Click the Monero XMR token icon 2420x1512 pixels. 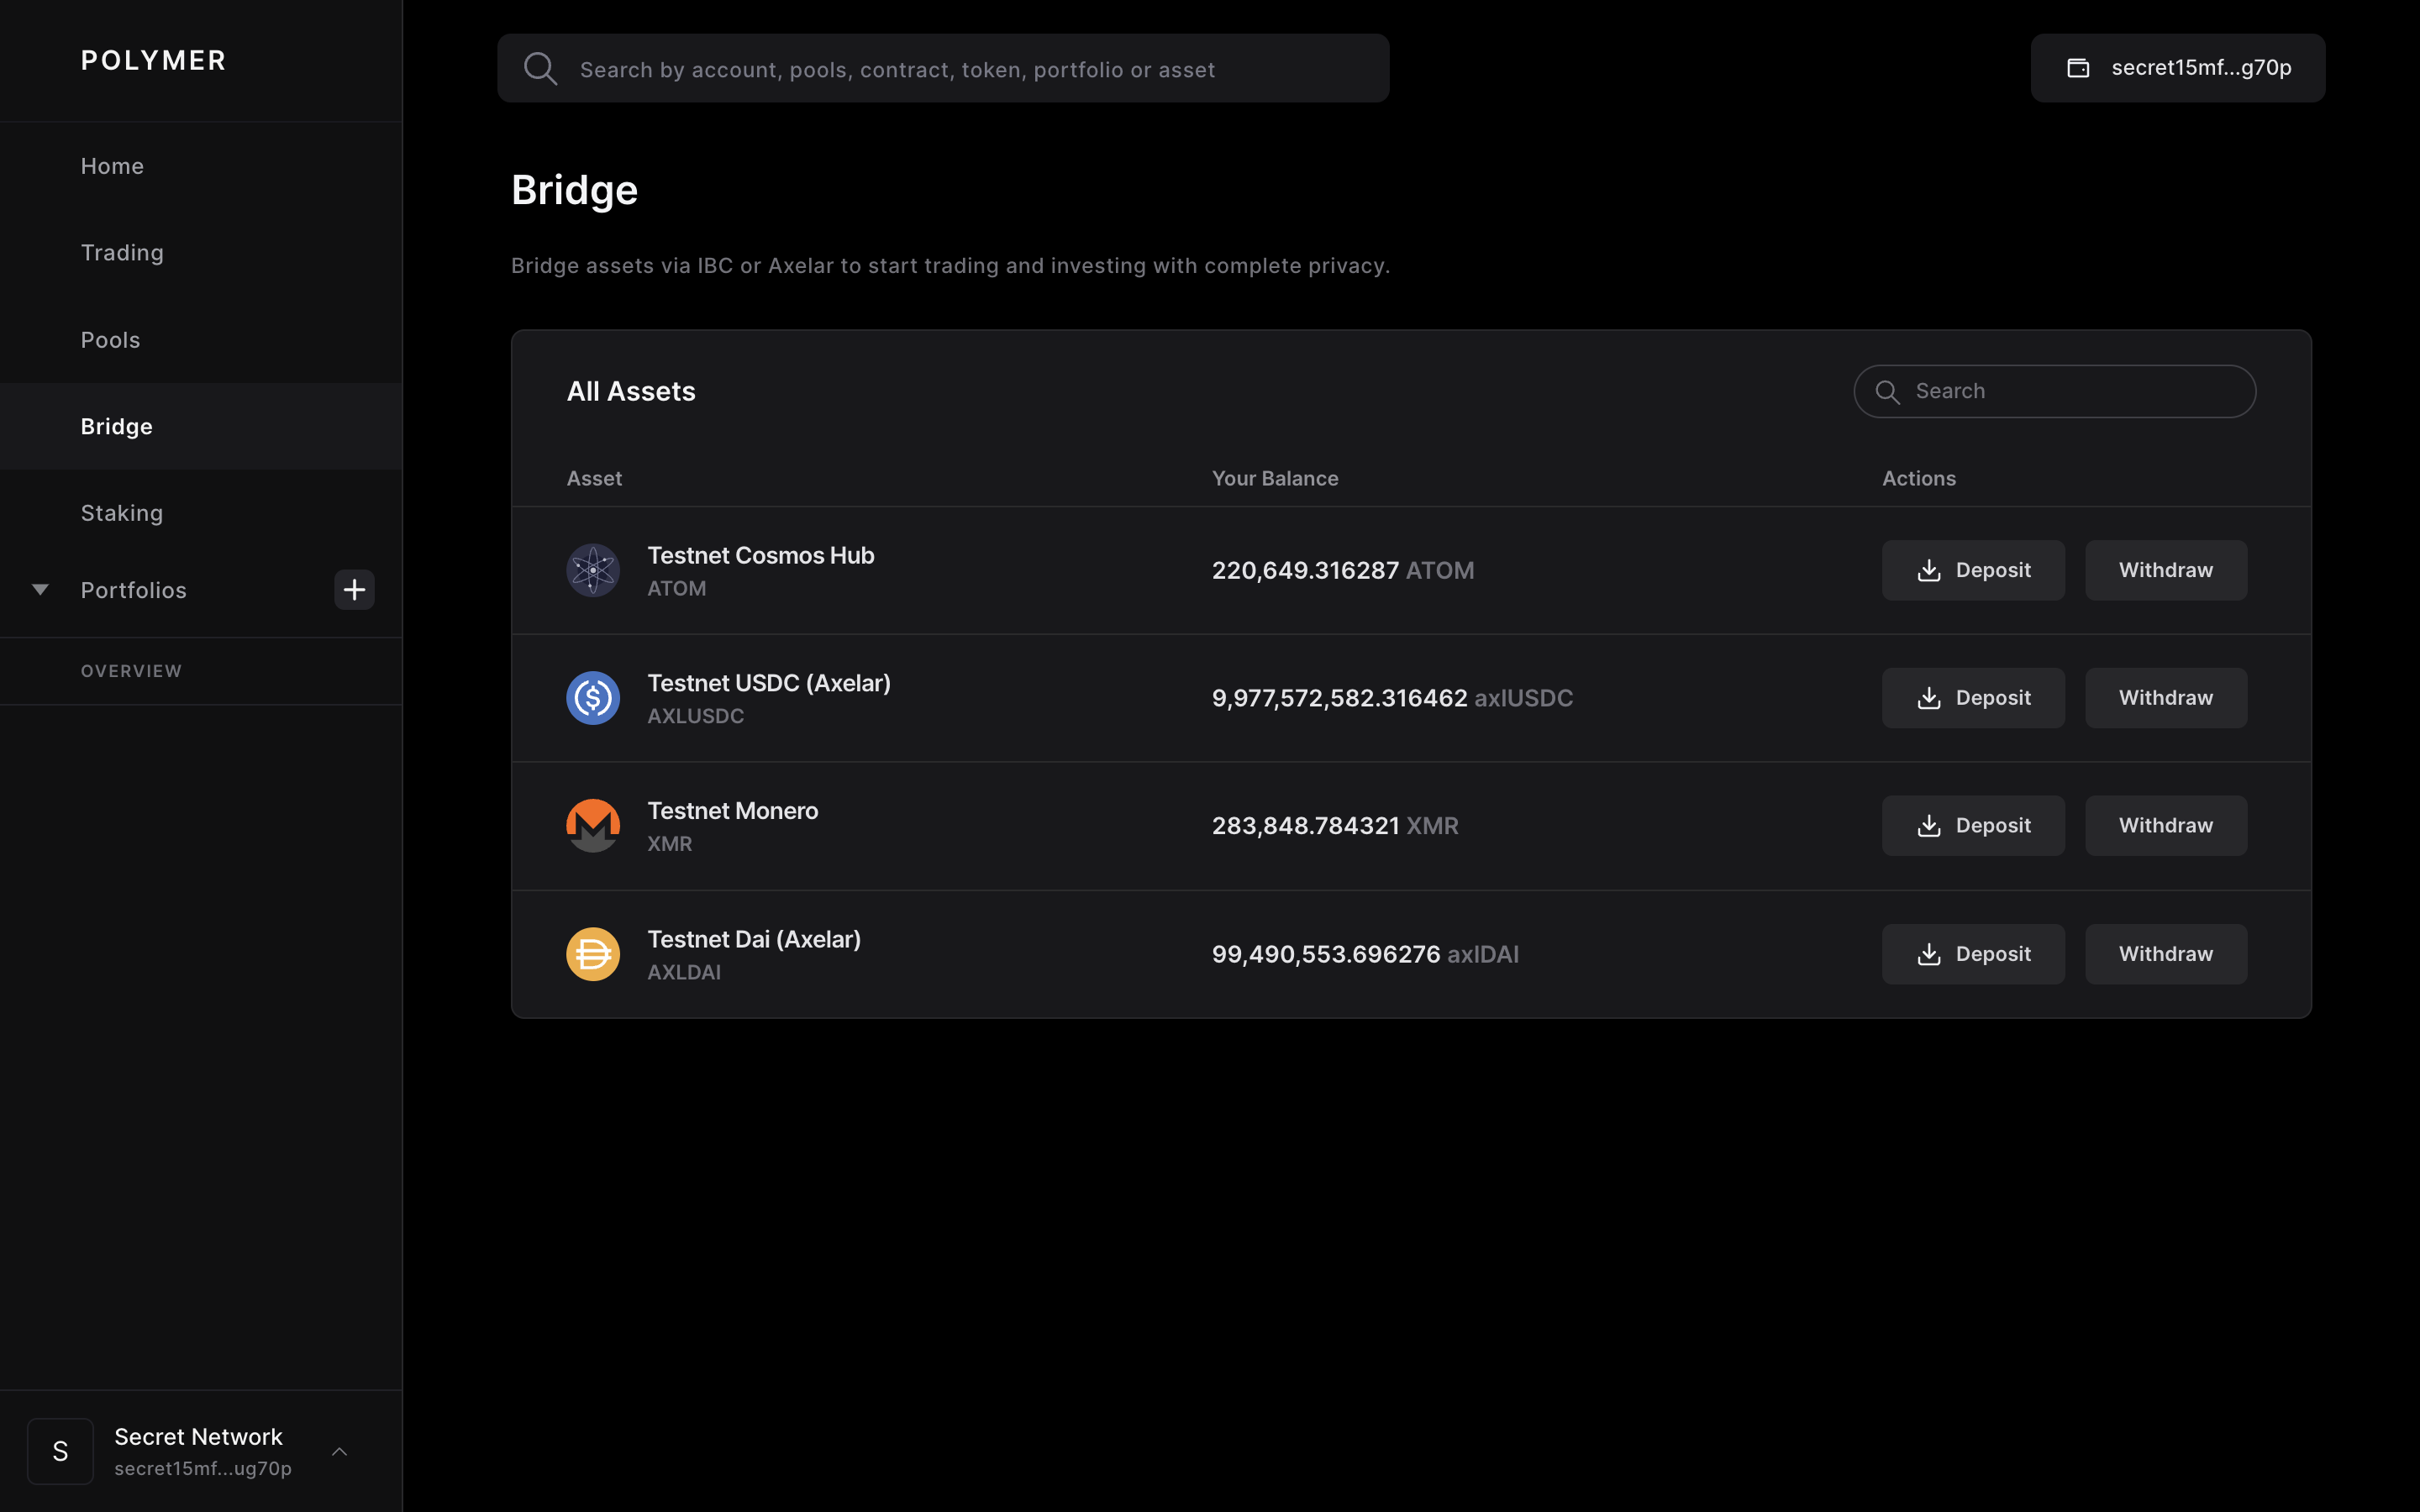point(593,826)
